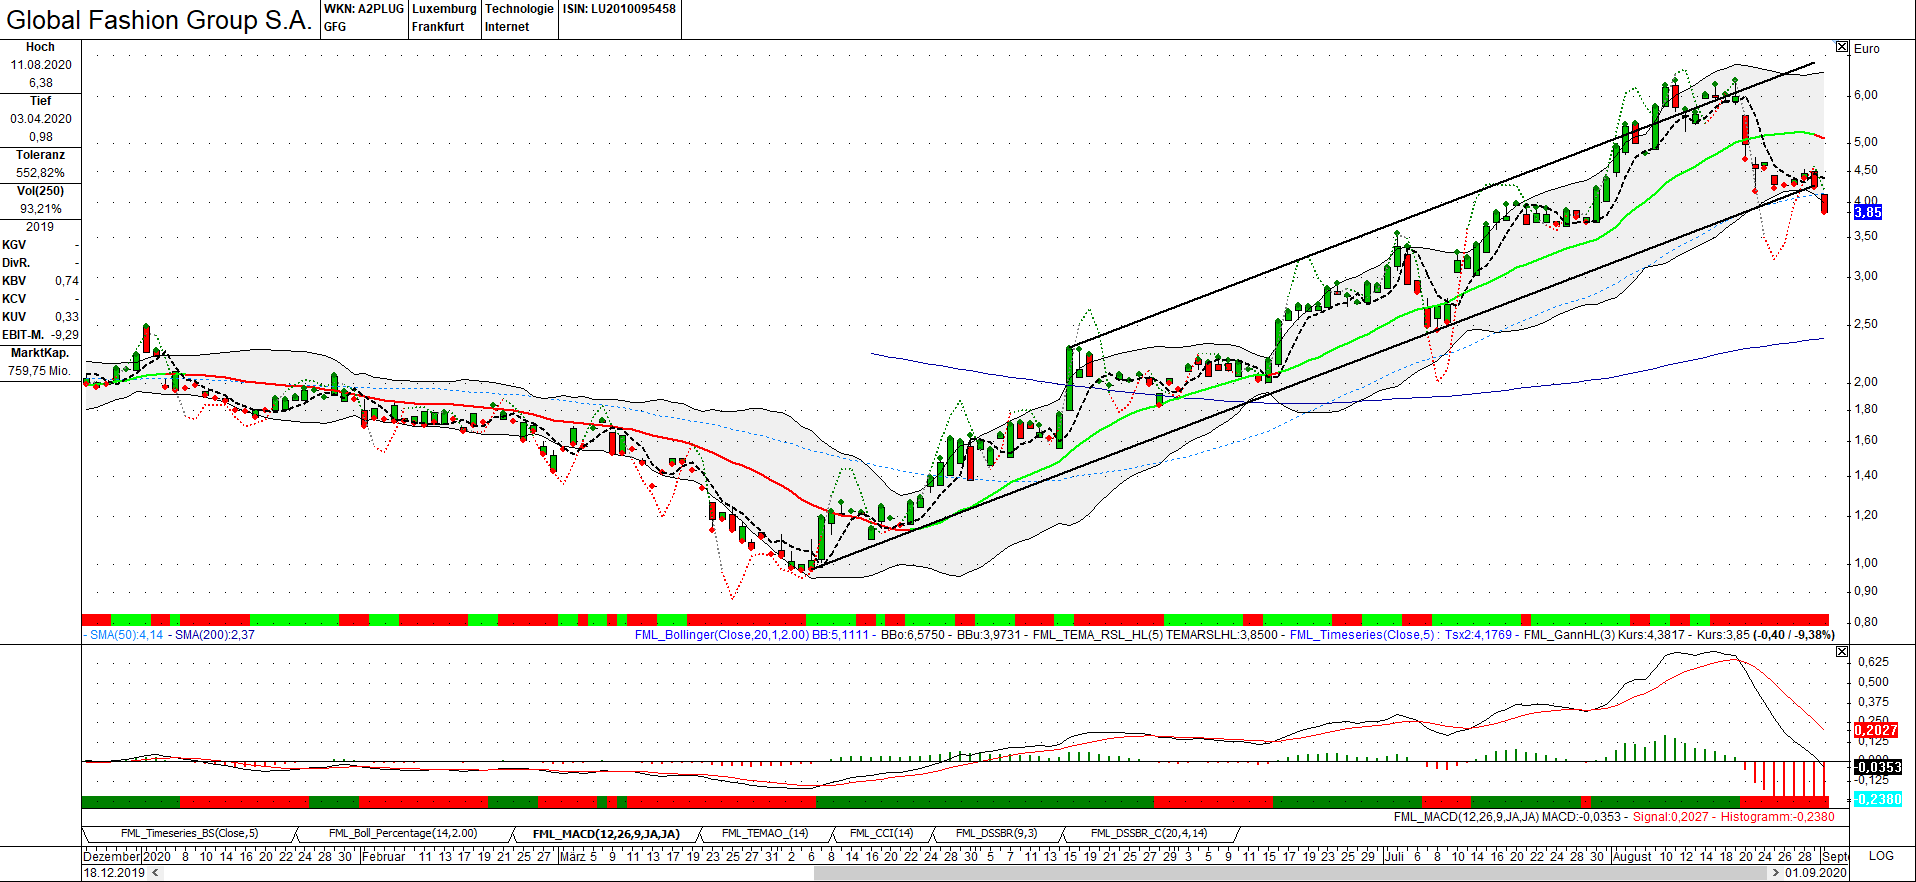This screenshot has height=882, width=1916.
Task: Click the low date 03.04.2020
Action: click(41, 119)
